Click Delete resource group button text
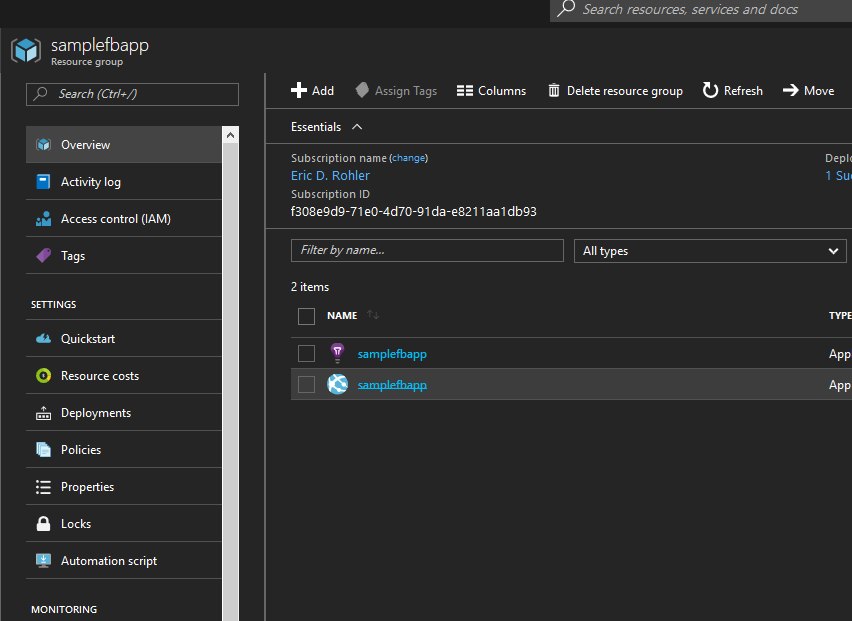Screen dimensions: 852x621 tap(625, 91)
